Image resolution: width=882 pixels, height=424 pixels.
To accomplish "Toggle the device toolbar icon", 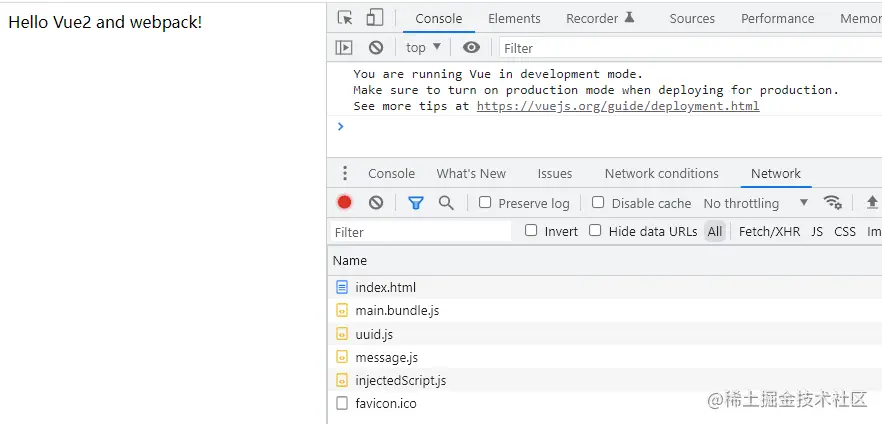I will coord(374,18).
